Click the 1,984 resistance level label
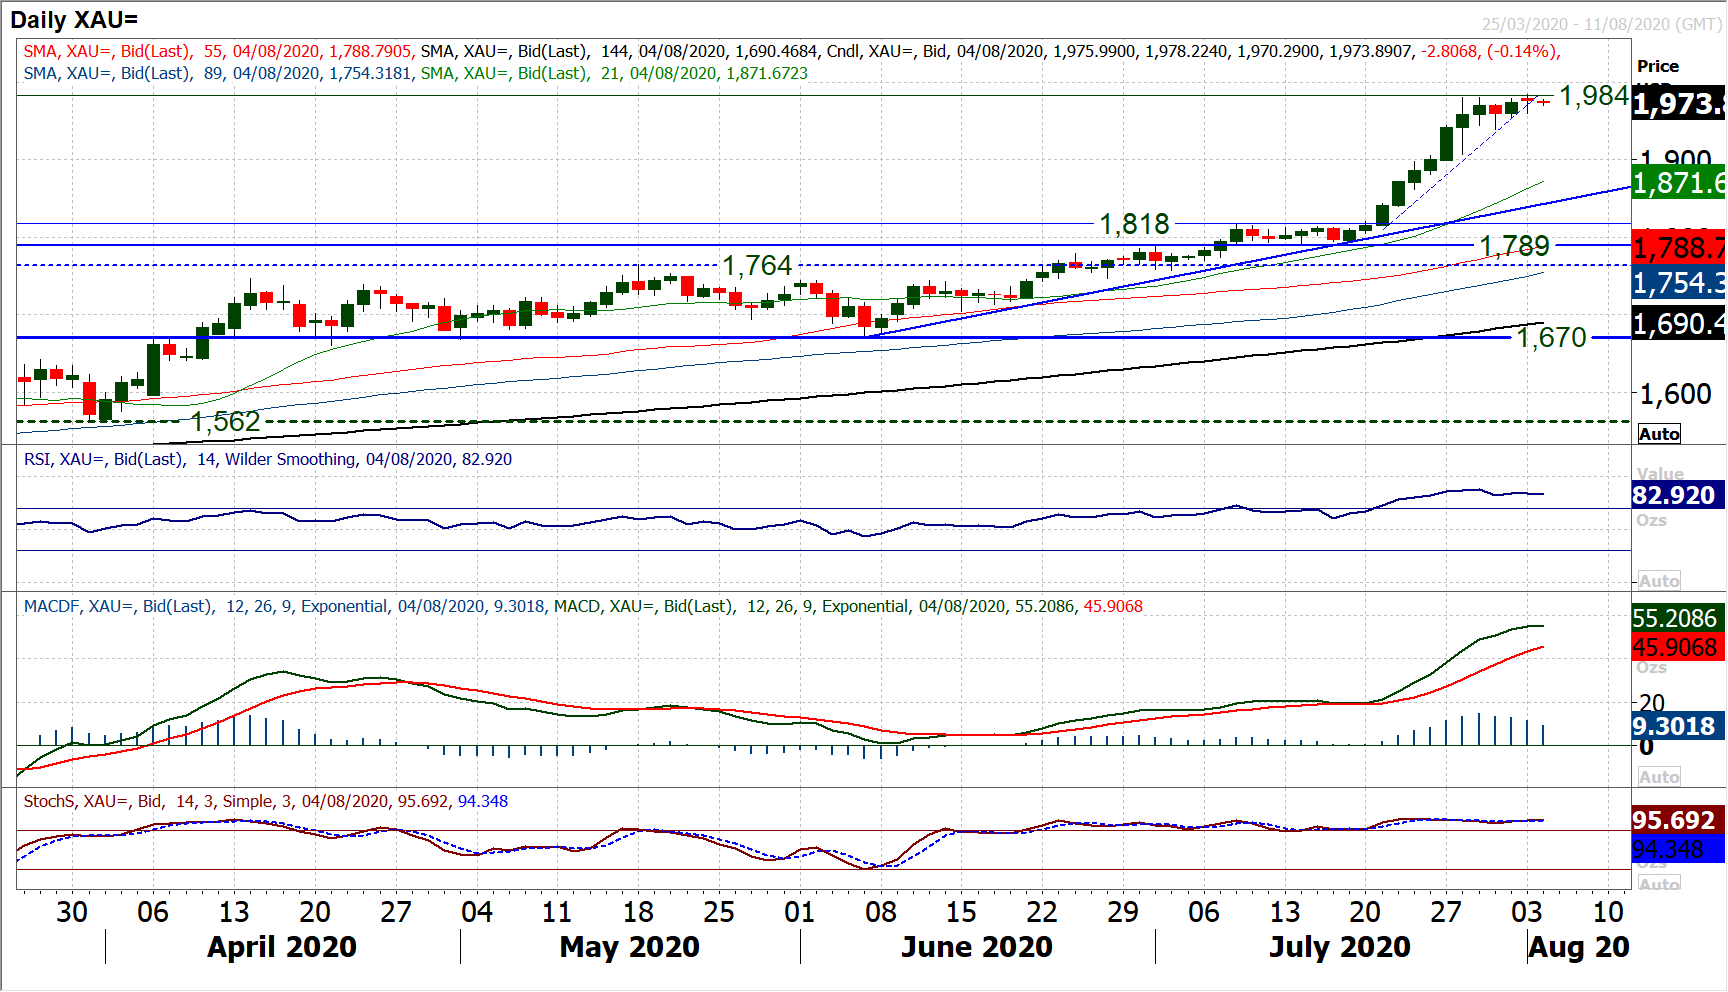Screen dimensions: 1728x992 click(x=1593, y=96)
